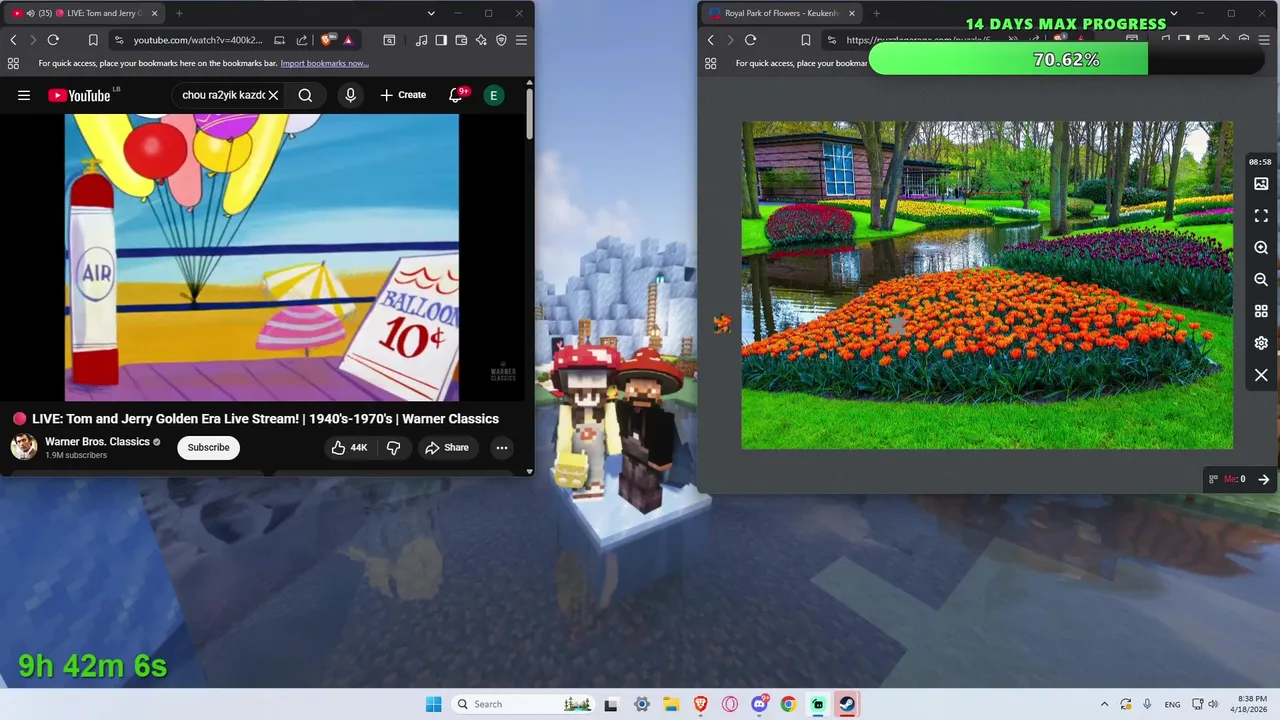Open more actions menu under video

pyautogui.click(x=502, y=448)
